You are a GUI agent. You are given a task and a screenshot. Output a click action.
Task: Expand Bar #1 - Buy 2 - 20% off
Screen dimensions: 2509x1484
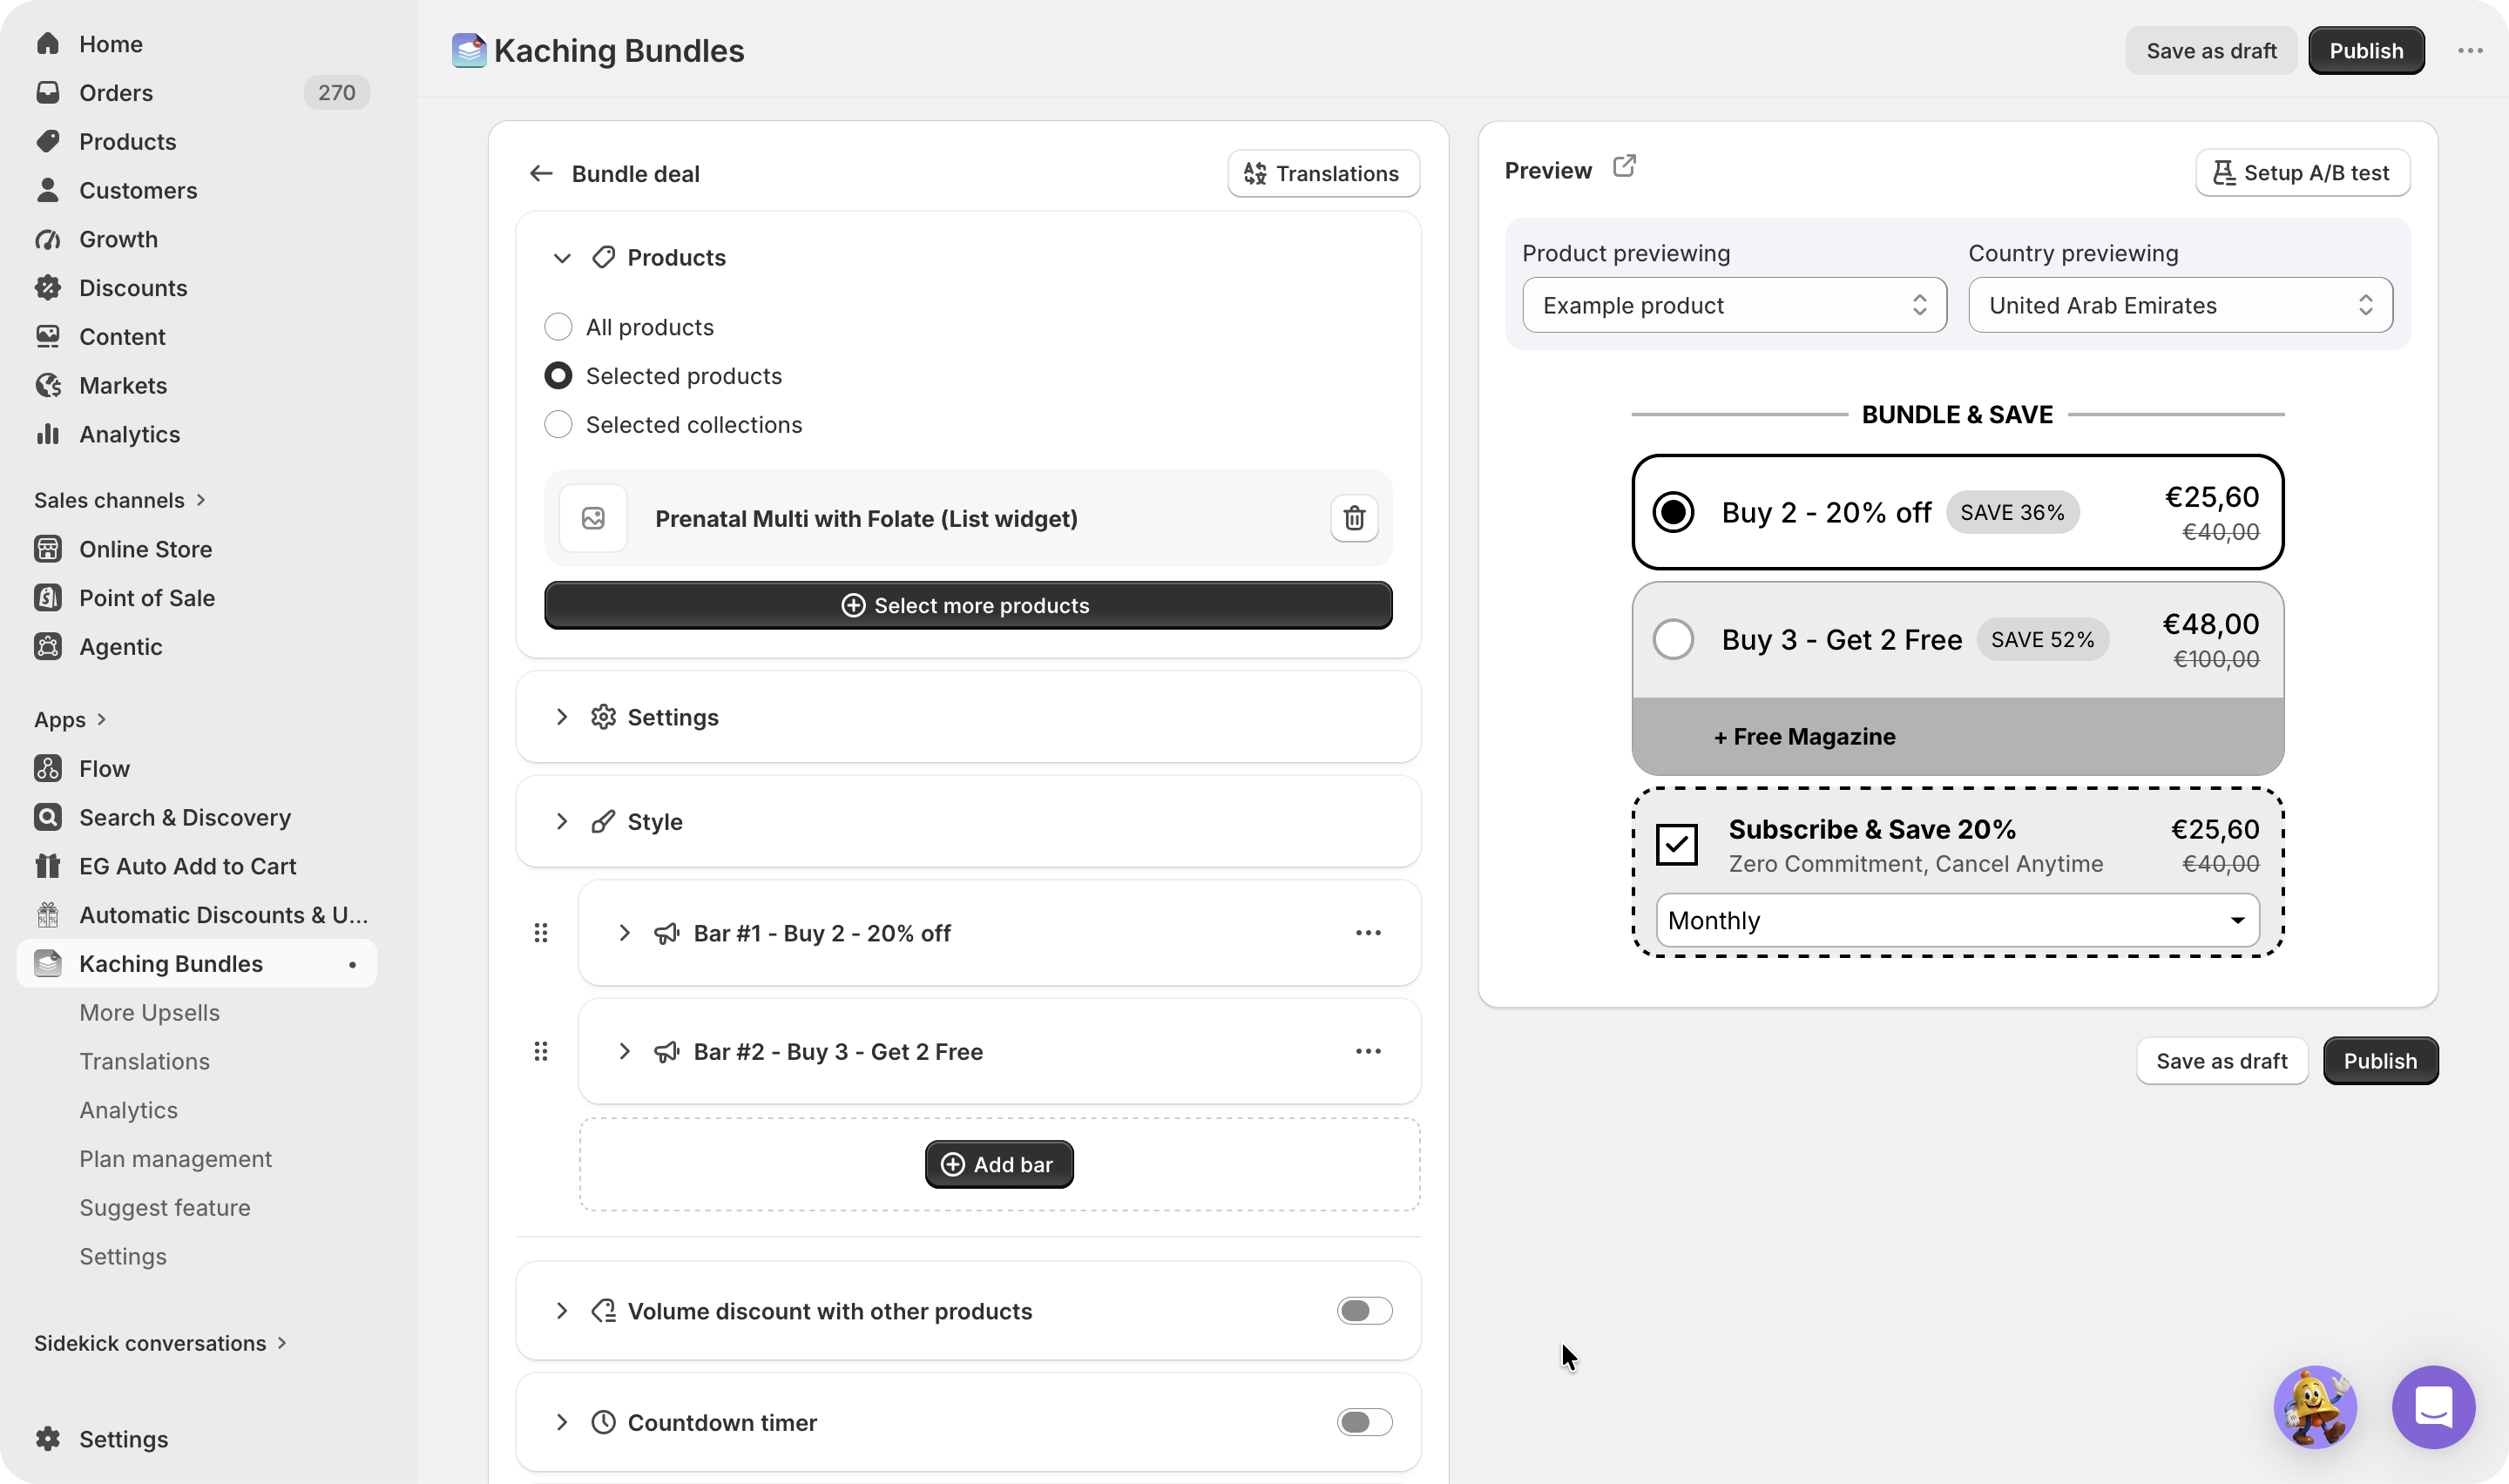tap(624, 933)
